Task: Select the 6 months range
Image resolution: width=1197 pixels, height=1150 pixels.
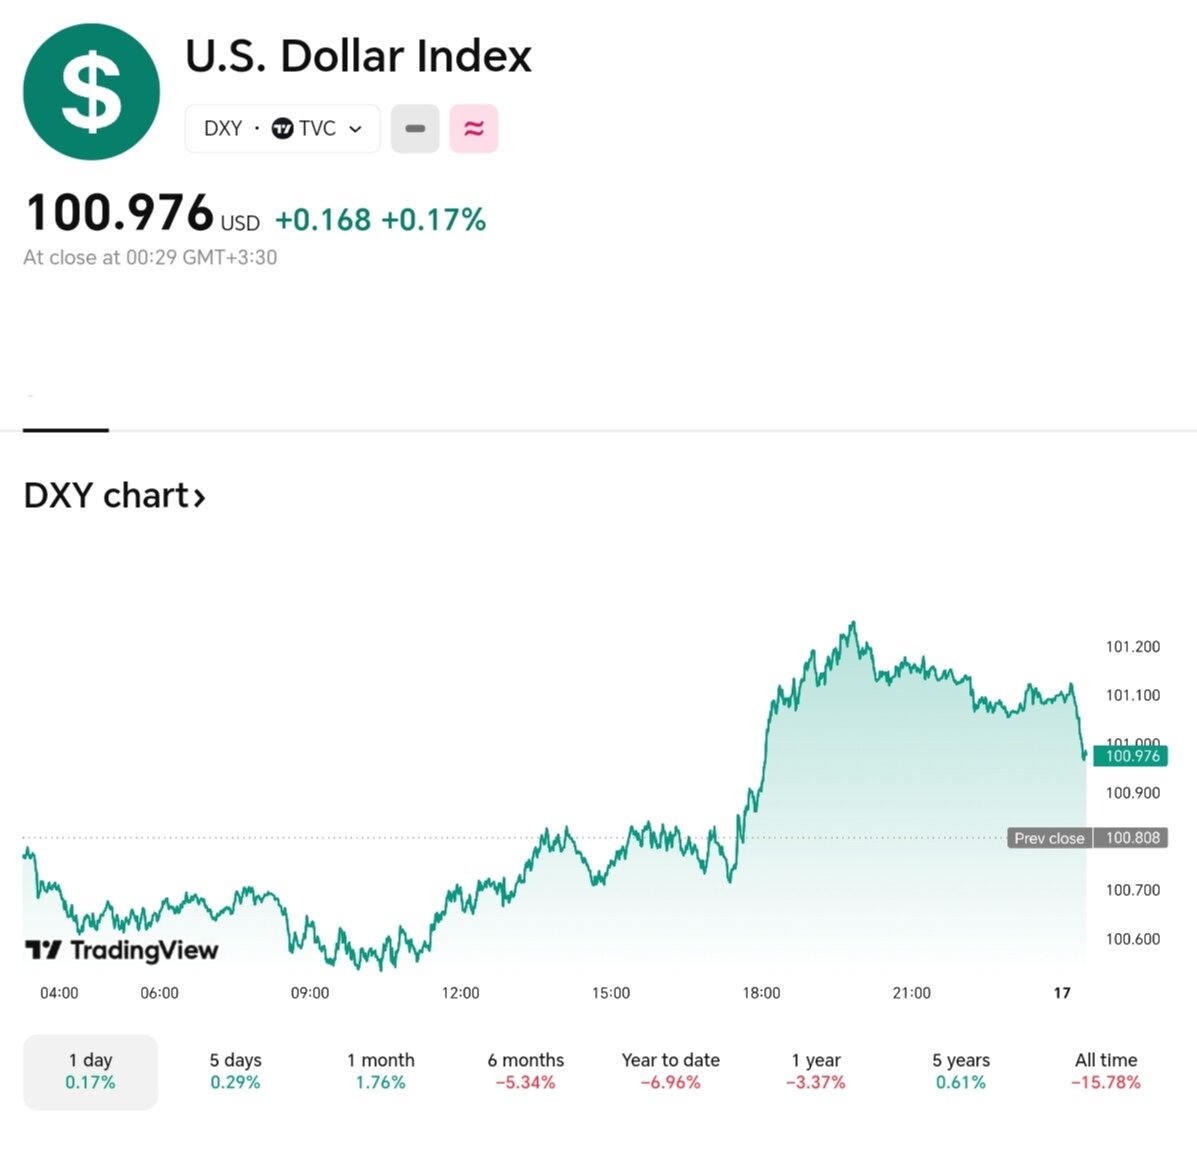Action: click(x=526, y=1071)
